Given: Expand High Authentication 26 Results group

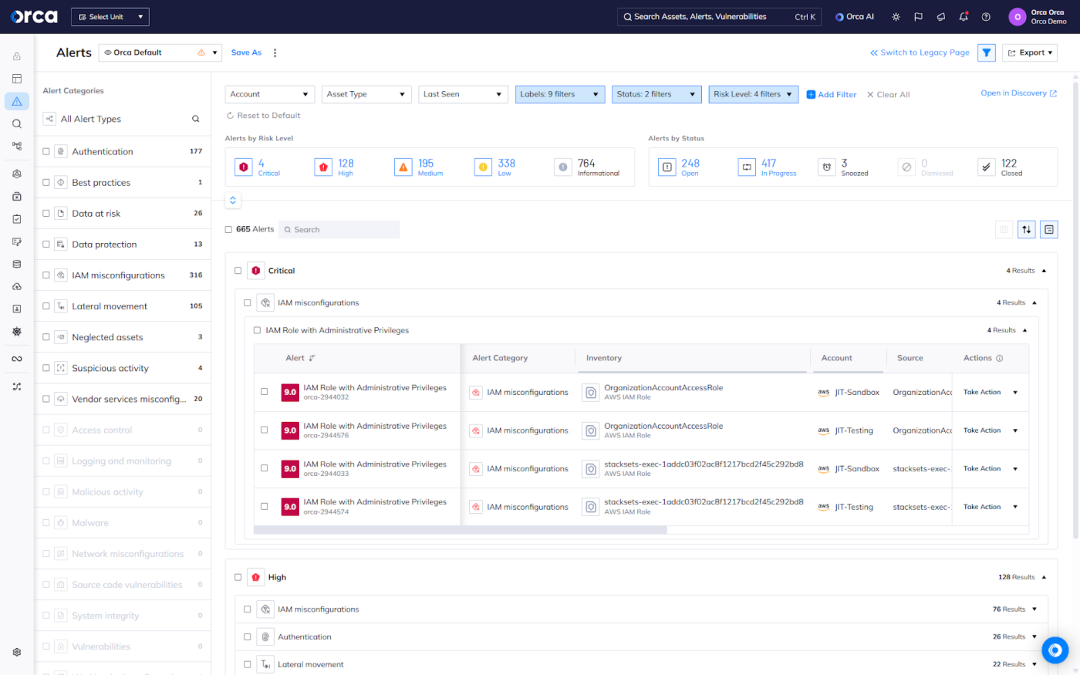Looking at the screenshot, I should click(x=1035, y=636).
